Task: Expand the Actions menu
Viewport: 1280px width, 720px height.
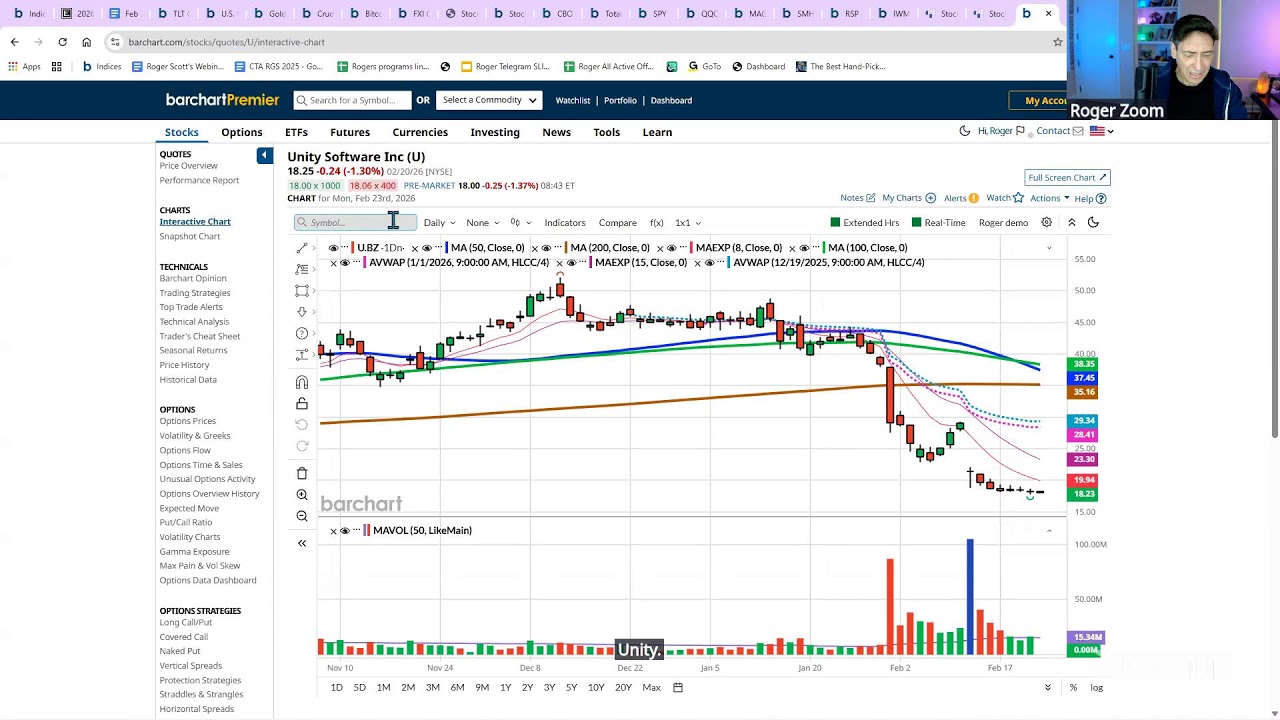Action: (x=1050, y=198)
